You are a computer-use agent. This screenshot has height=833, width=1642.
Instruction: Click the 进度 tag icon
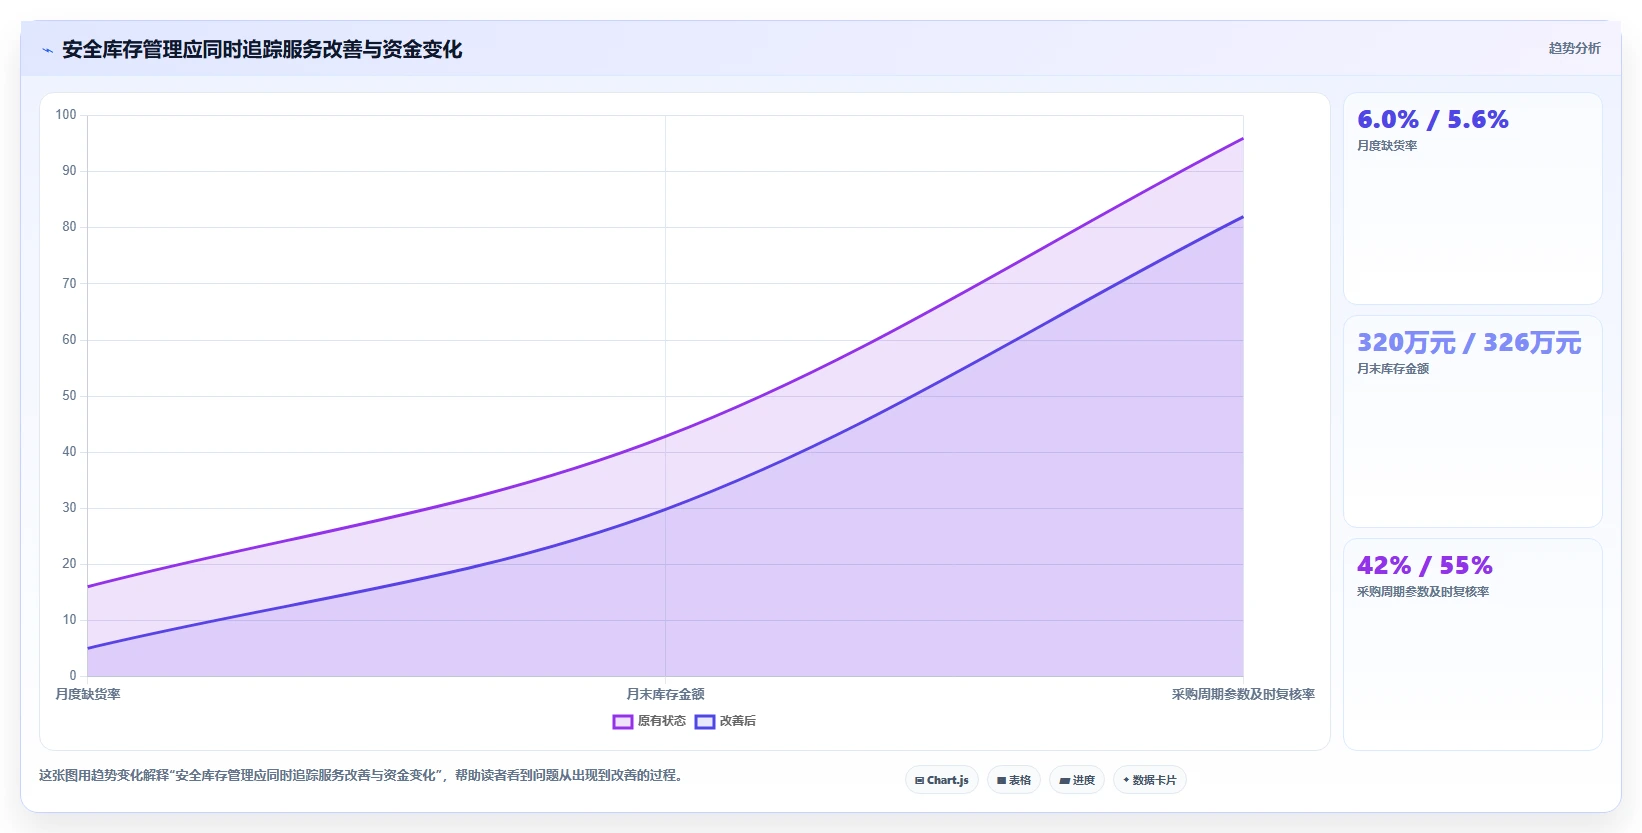pyautogui.click(x=1065, y=781)
